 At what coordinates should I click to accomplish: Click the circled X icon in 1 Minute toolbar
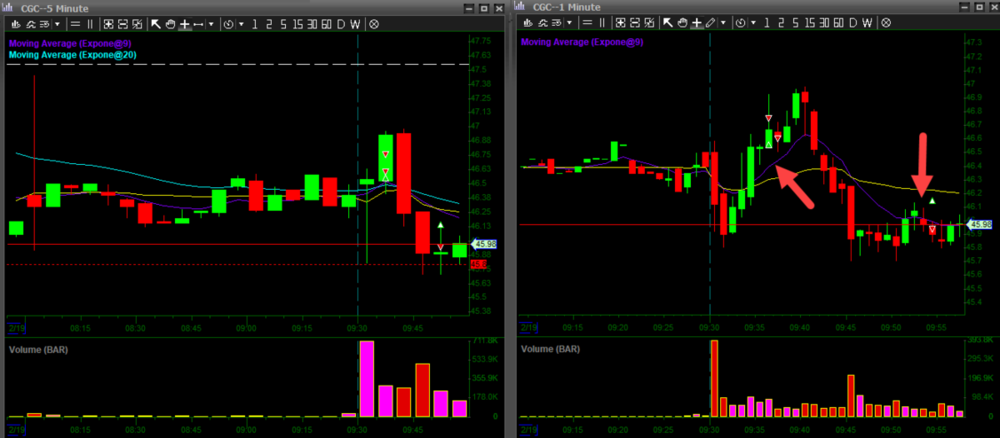(x=886, y=23)
